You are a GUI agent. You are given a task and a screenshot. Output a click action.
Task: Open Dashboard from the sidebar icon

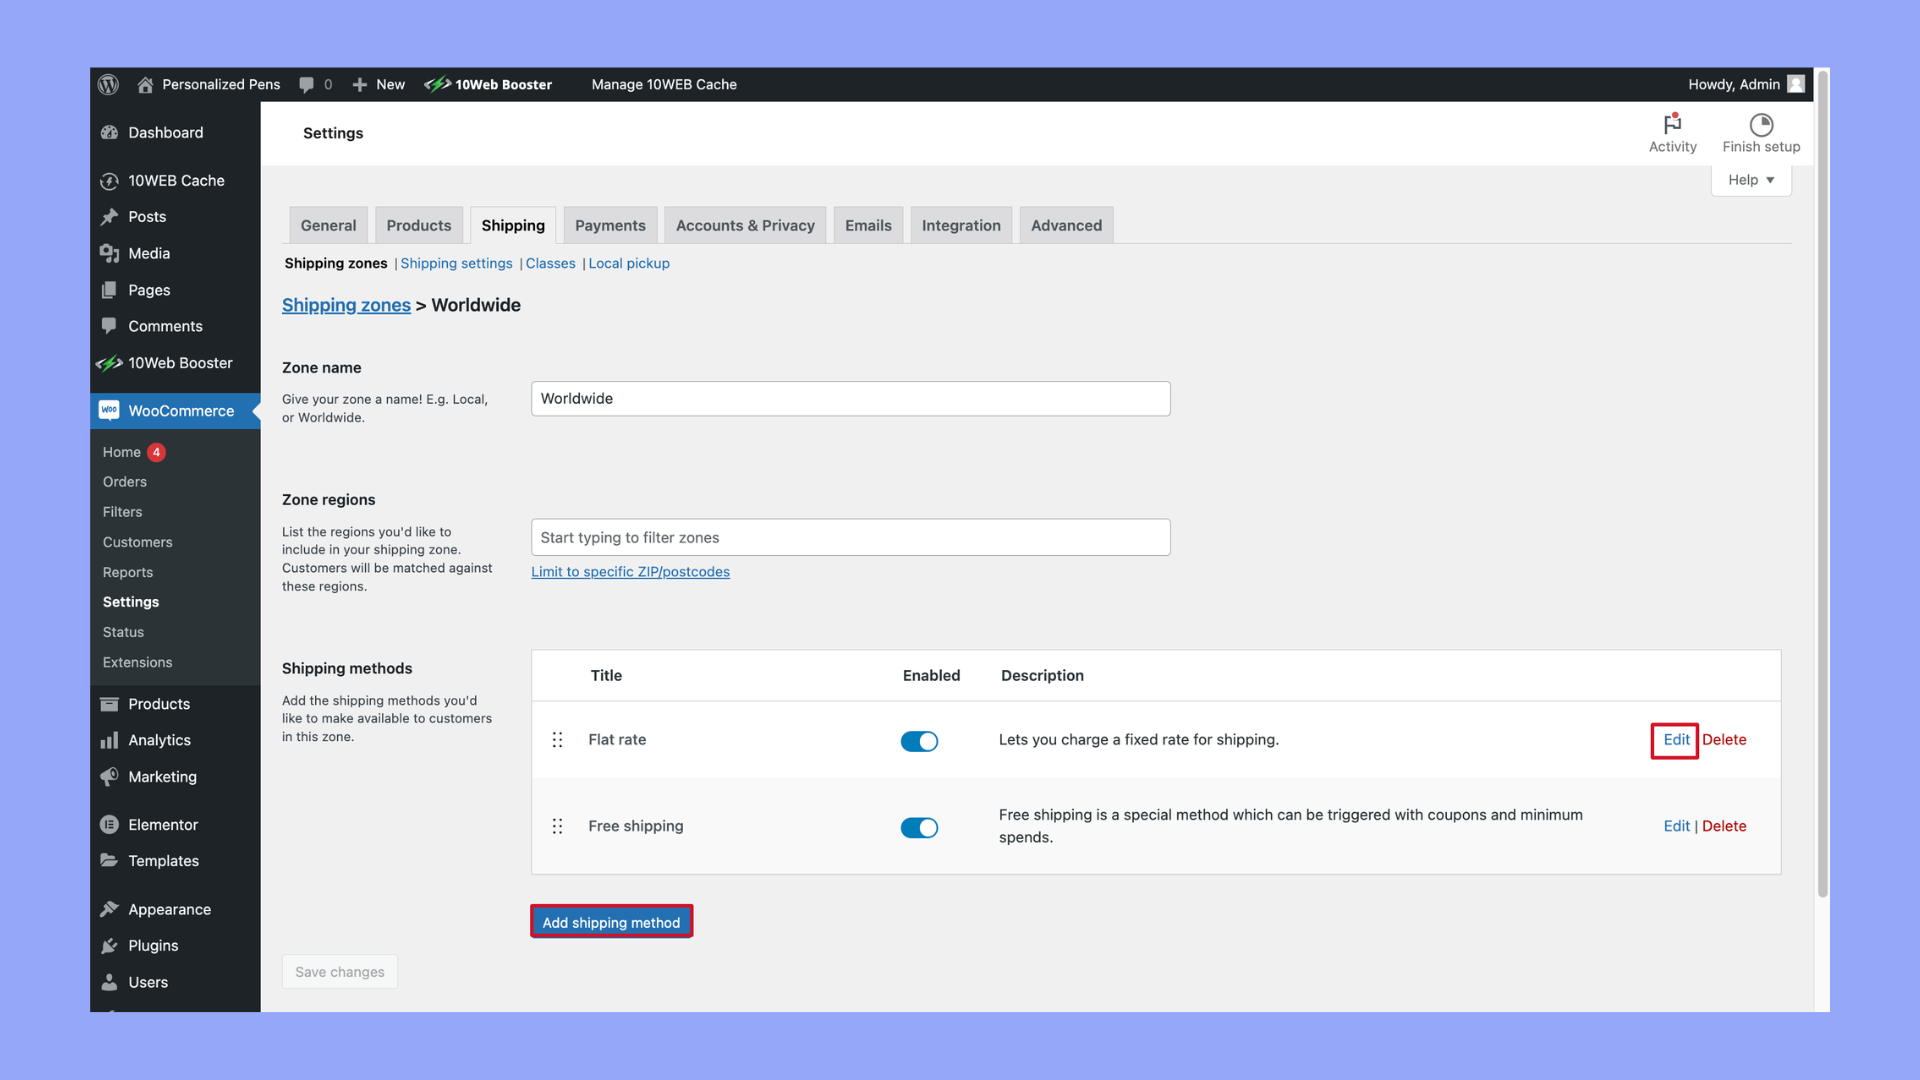[x=110, y=133]
